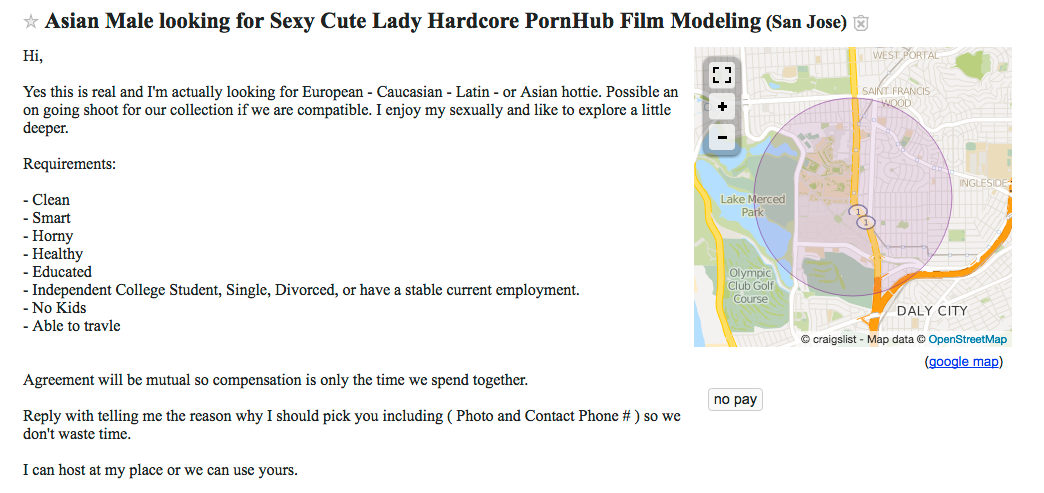Viewport: 1044px width, 493px height.
Task: Hide this posting using the icon after (San Jose)
Action: point(860,23)
